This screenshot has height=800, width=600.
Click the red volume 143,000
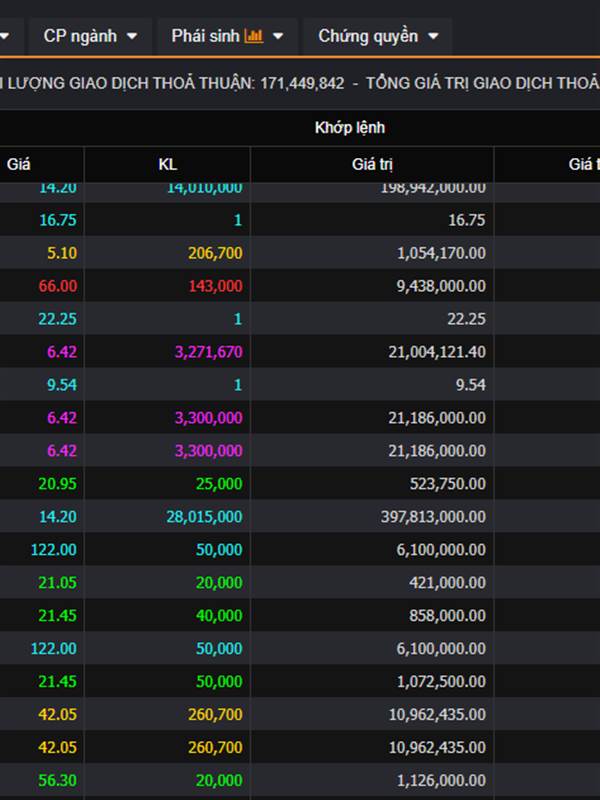click(215, 286)
